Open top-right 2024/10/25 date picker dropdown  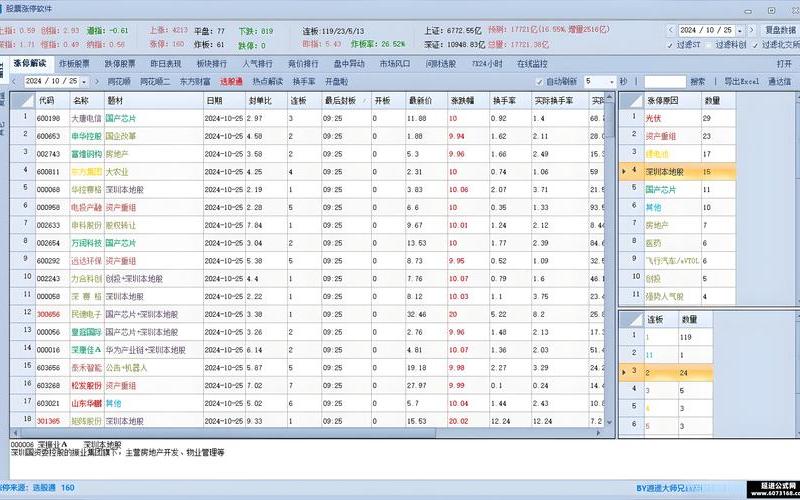740,31
